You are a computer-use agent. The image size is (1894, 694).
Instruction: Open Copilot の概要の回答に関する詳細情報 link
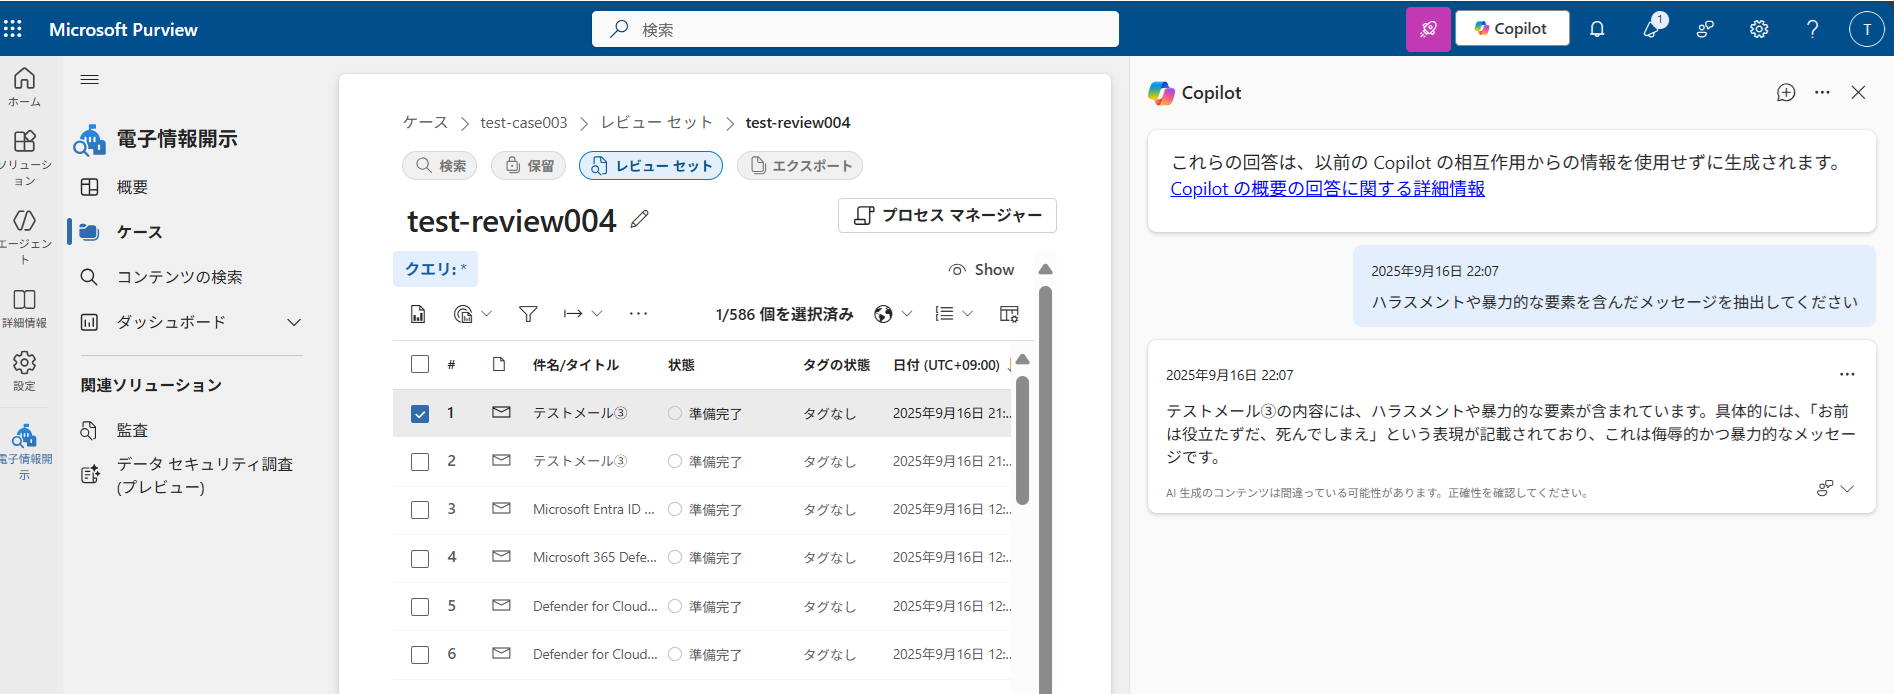pos(1327,188)
